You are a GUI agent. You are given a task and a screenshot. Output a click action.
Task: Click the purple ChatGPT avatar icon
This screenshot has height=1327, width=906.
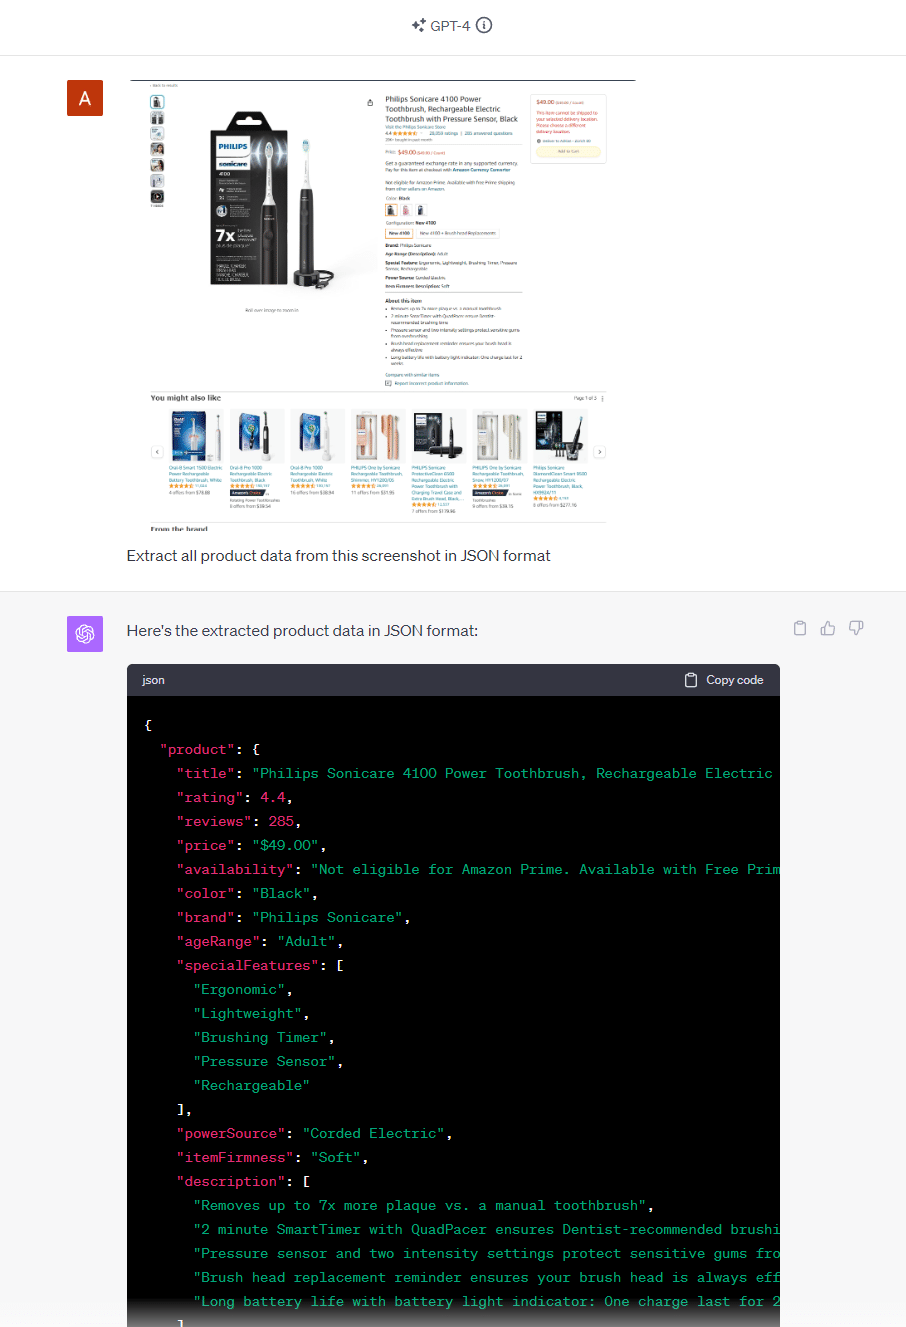[x=85, y=634]
